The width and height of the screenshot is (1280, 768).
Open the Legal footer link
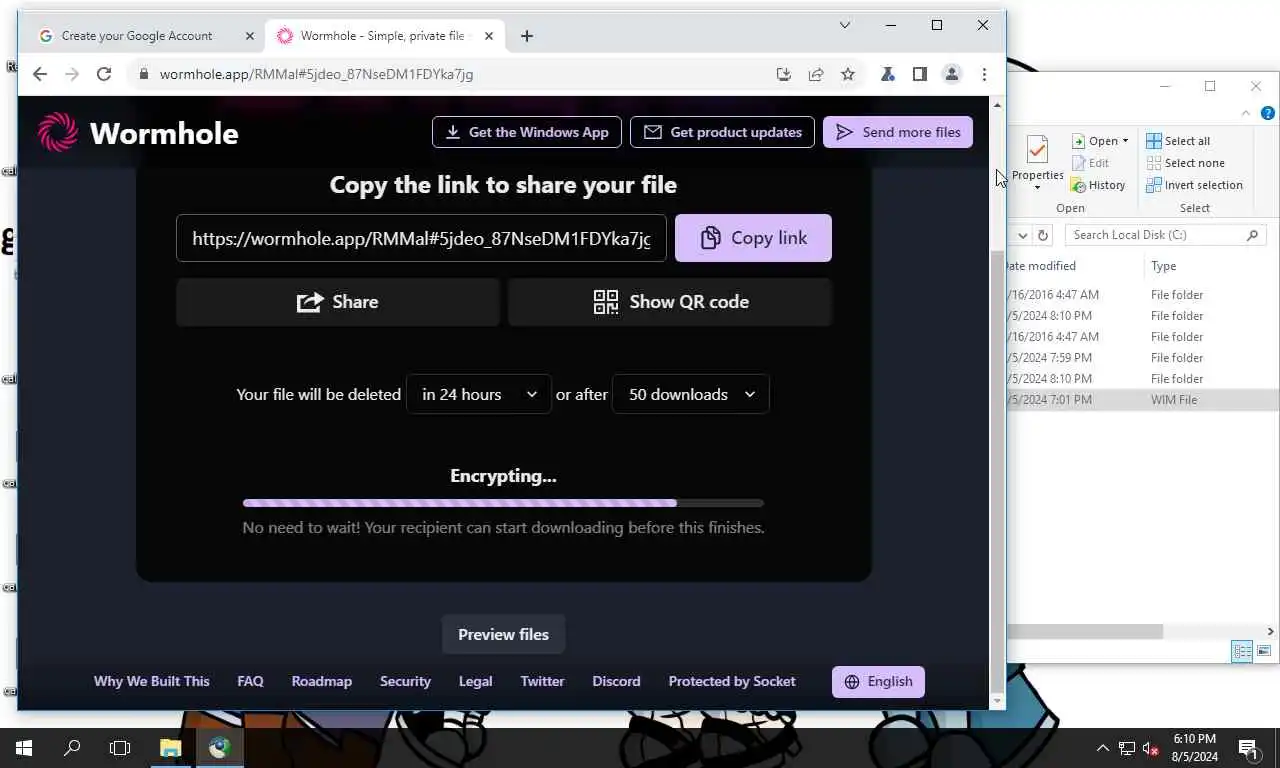[475, 681]
